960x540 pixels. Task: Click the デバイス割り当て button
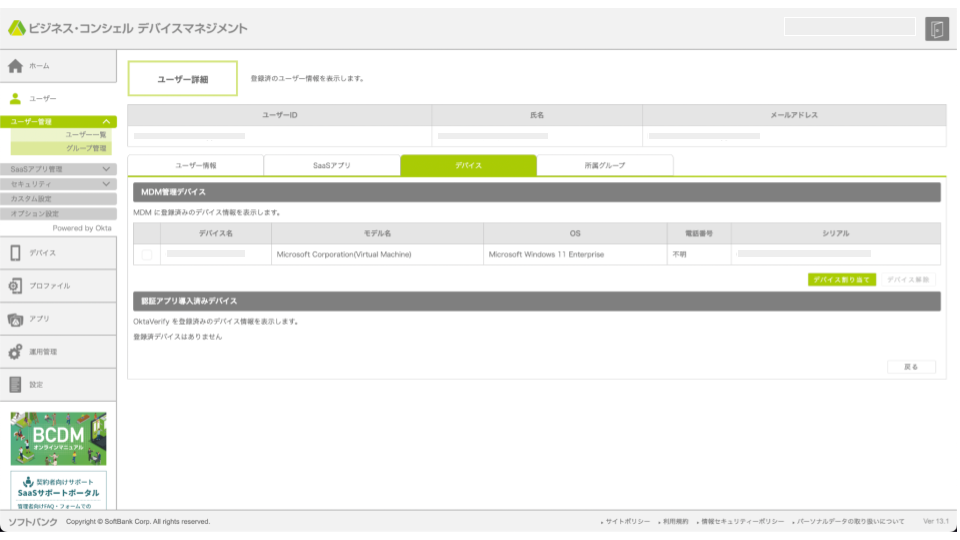(x=841, y=280)
